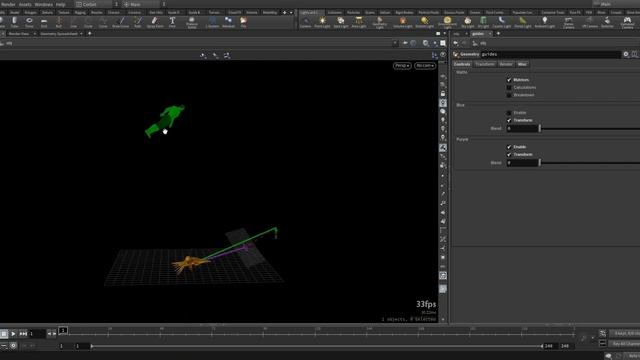
Task: Uncheck Enable under the Purple section
Action: [509, 147]
